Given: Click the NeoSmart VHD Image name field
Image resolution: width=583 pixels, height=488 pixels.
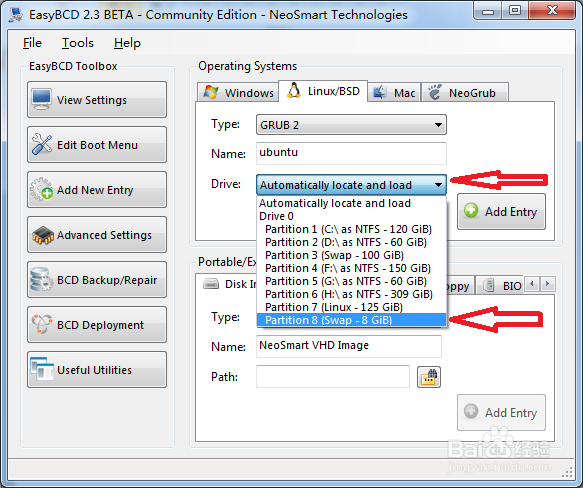Looking at the screenshot, I should (x=349, y=346).
